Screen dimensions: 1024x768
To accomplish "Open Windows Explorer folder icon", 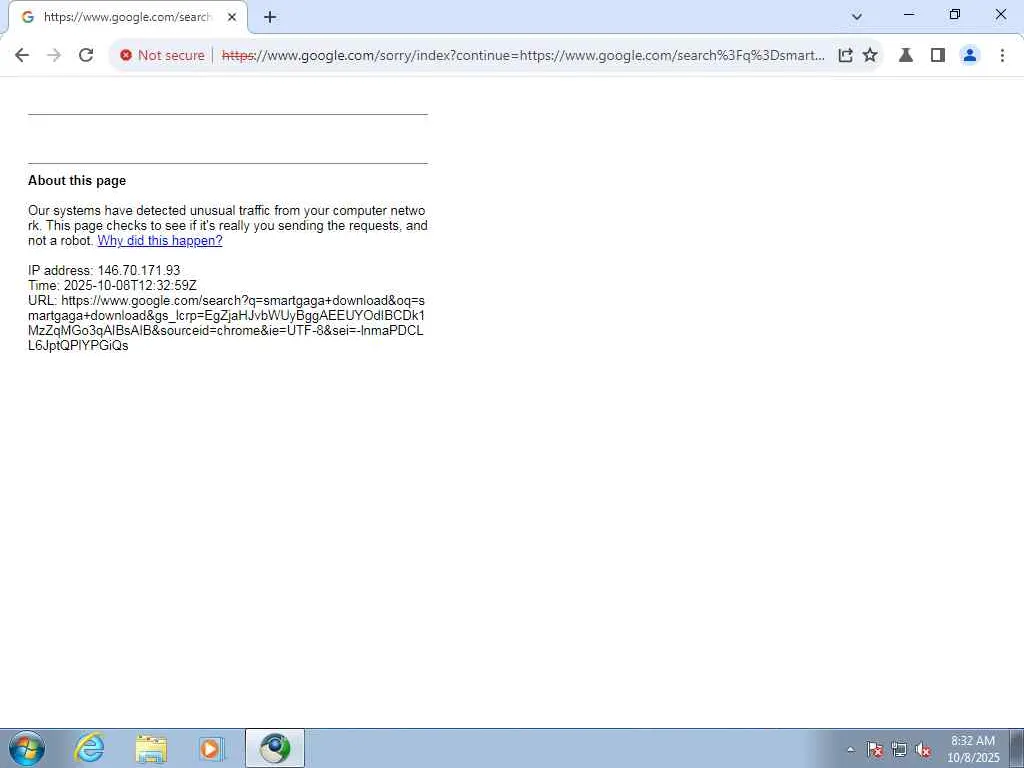I will click(x=151, y=748).
